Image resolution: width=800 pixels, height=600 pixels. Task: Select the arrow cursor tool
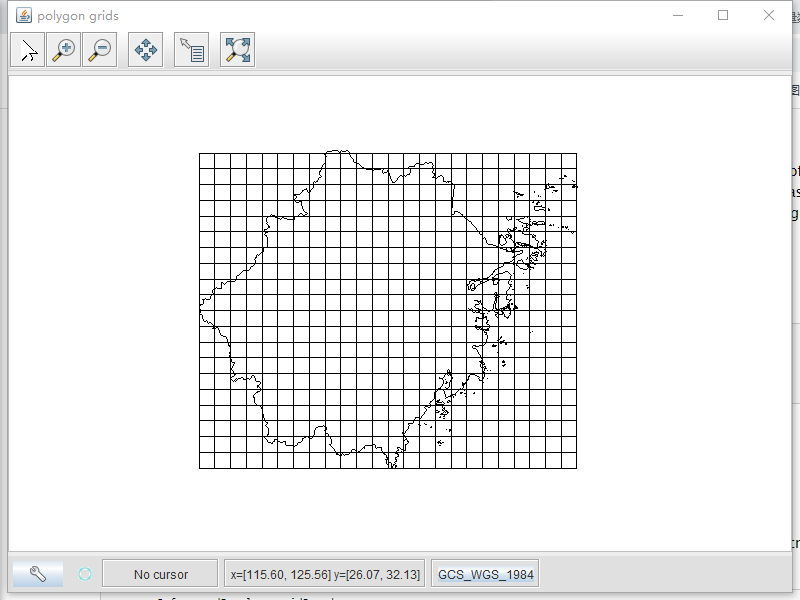coord(28,50)
